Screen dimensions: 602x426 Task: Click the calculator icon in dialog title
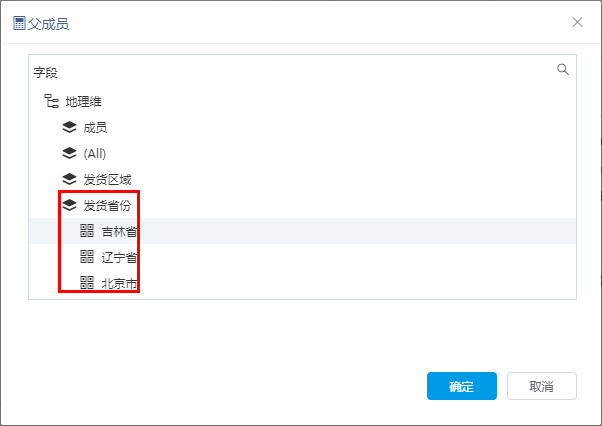(x=19, y=23)
